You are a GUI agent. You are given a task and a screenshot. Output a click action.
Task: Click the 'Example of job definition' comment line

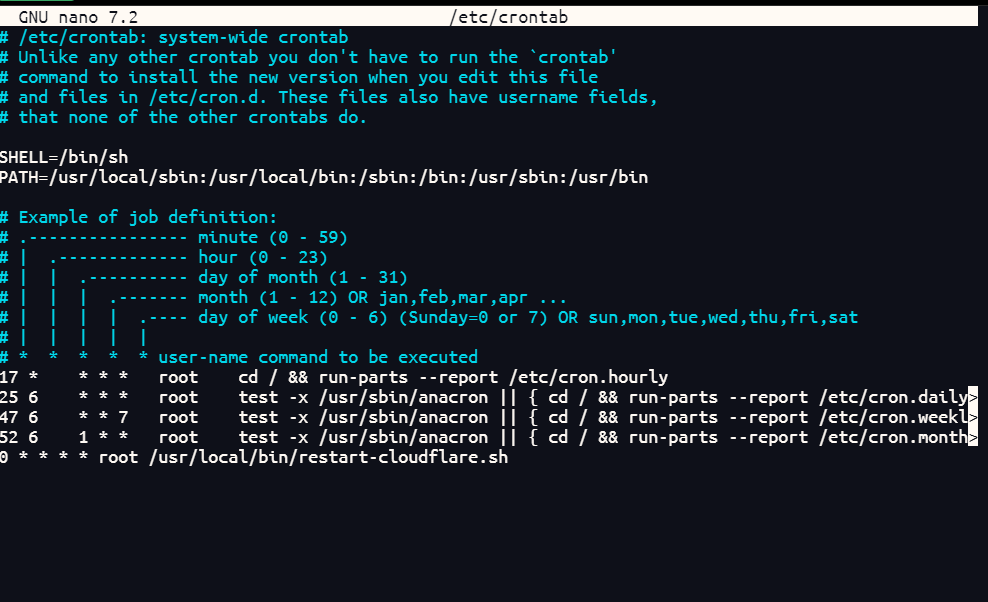[x=147, y=217]
